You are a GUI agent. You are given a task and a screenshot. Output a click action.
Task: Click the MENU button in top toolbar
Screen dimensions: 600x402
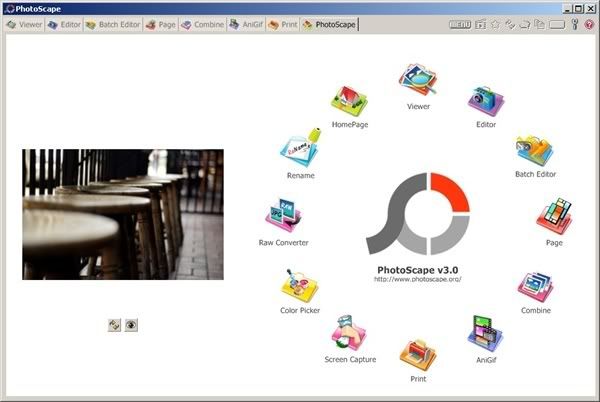tap(460, 24)
